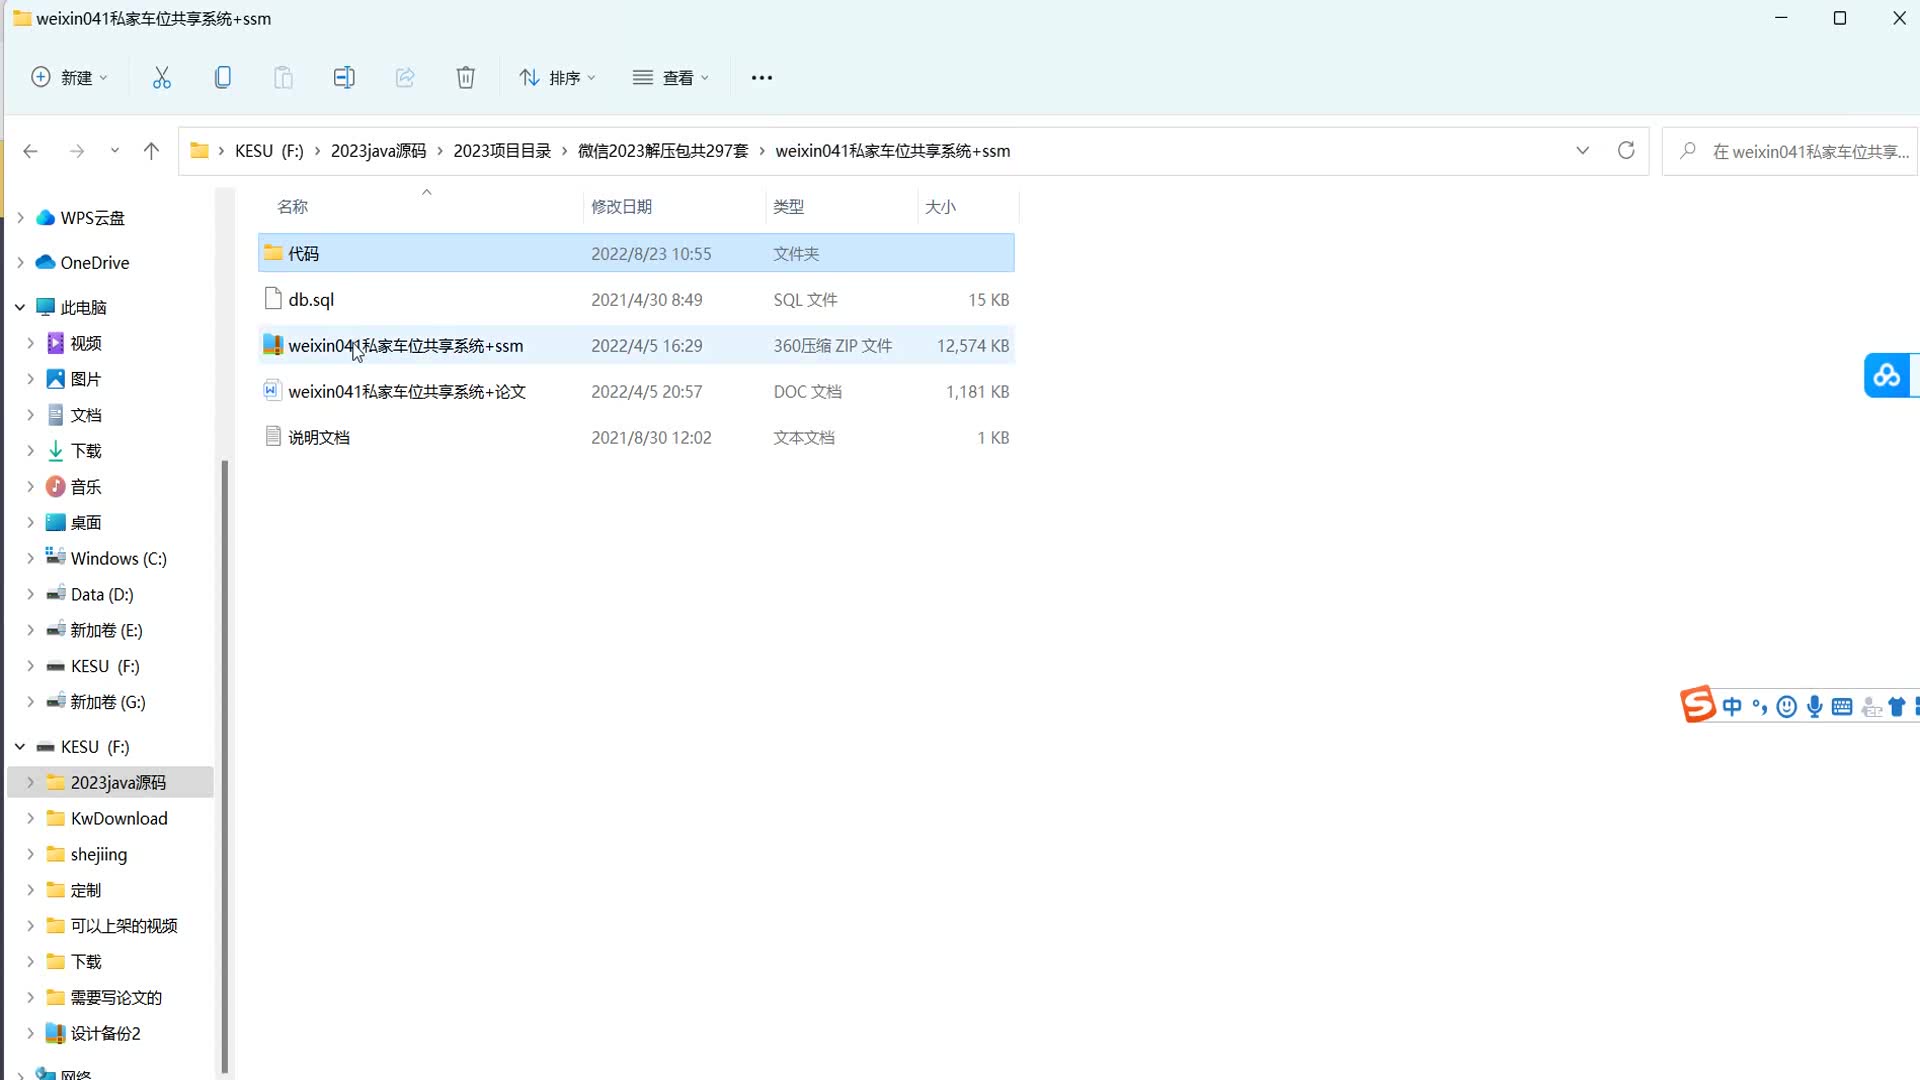This screenshot has width=1920, height=1080.
Task: Collapse the 此电脑 tree node
Action: tap(20, 307)
